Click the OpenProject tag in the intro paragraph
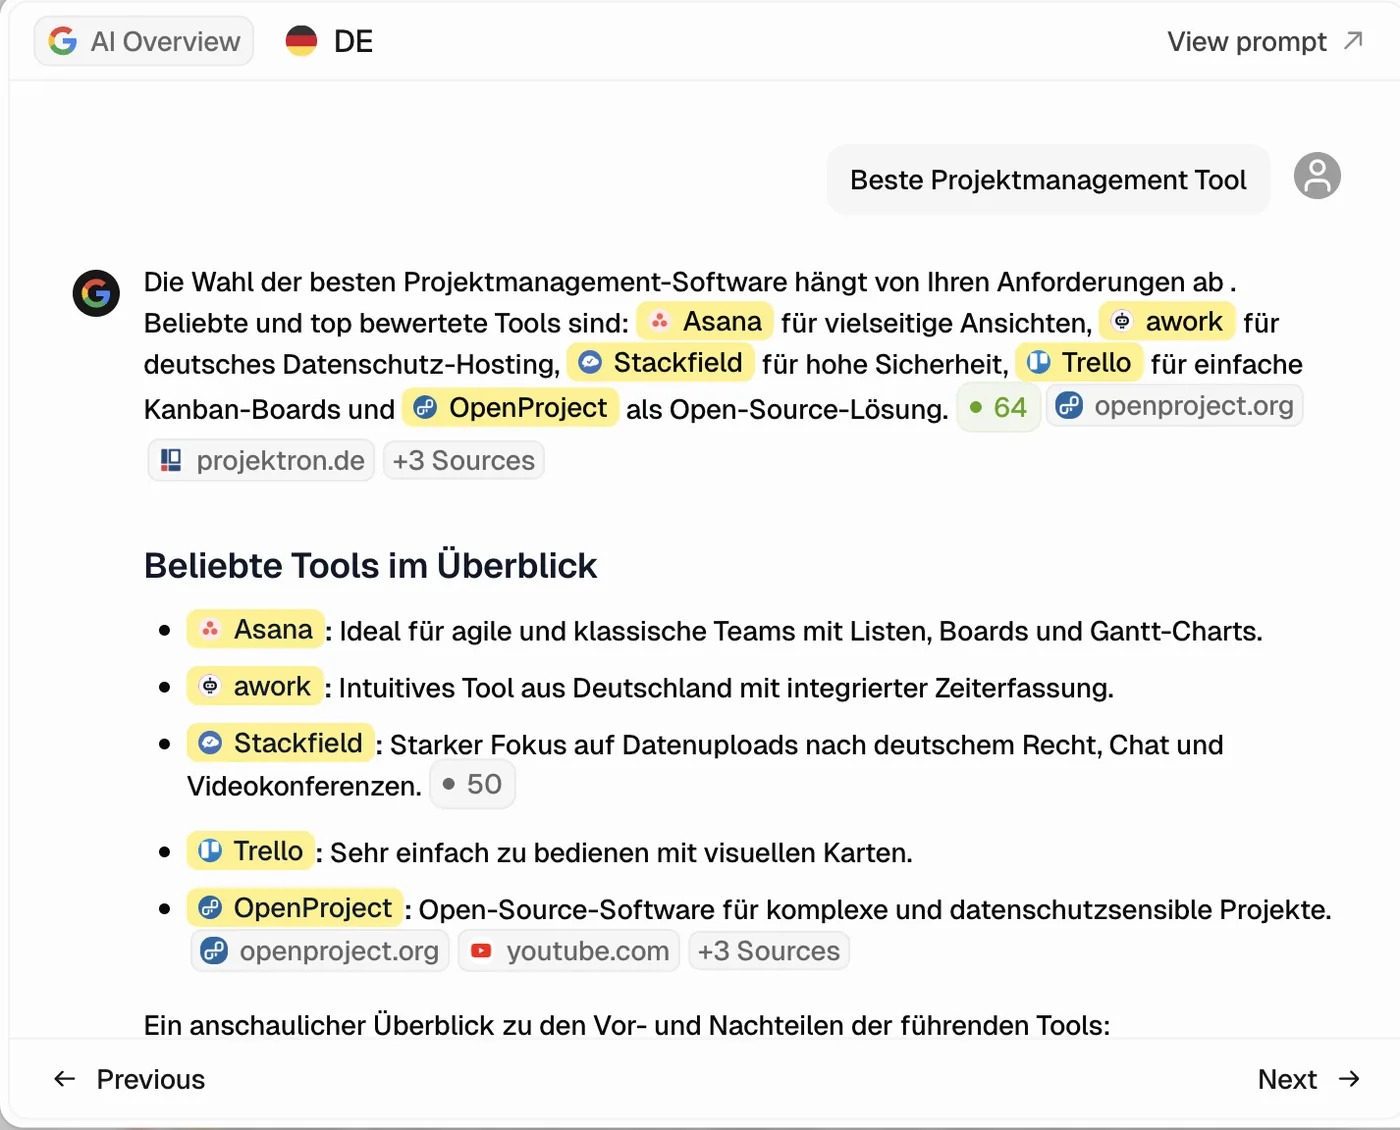Image resolution: width=1400 pixels, height=1130 pixels. pos(511,408)
